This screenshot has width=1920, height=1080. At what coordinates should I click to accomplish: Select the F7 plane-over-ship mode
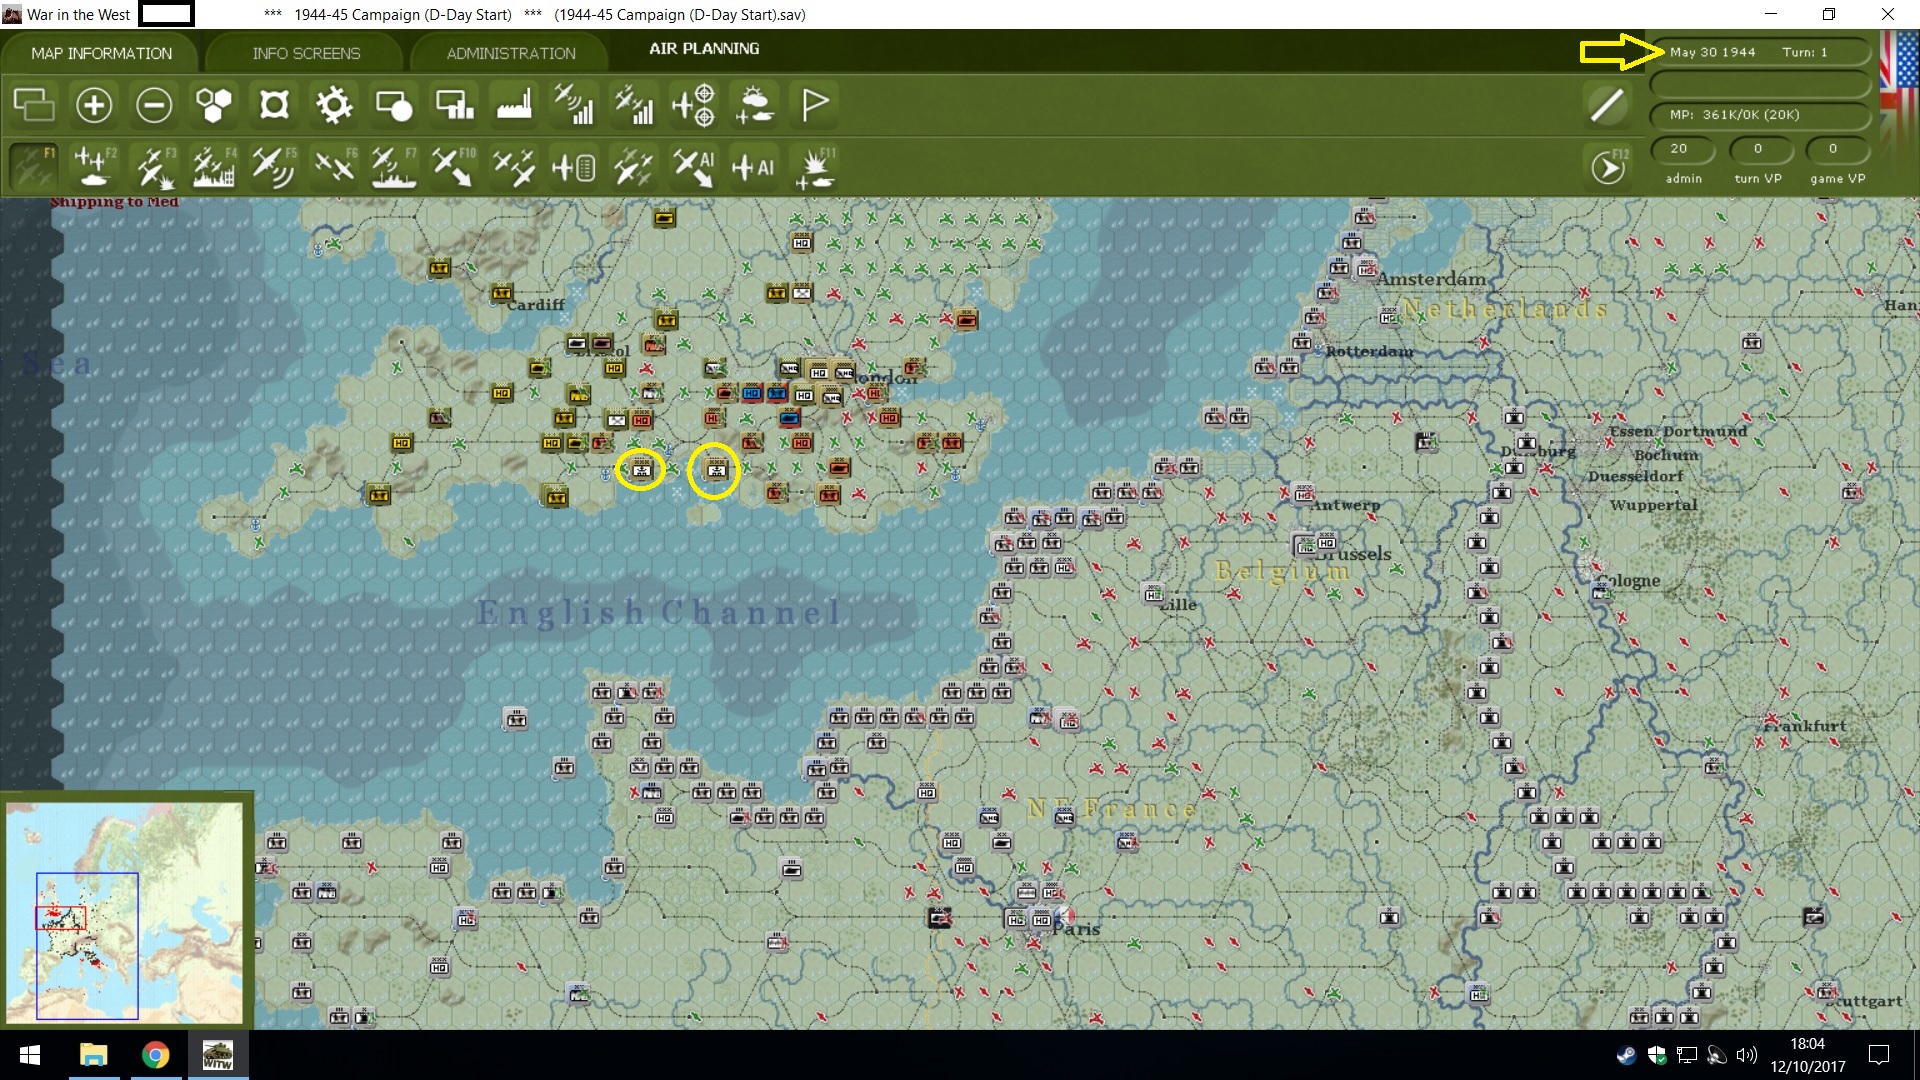(394, 166)
